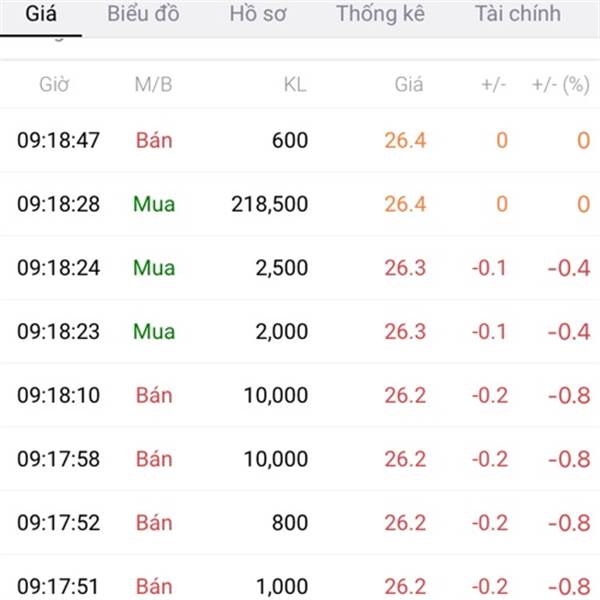
Task: Click the M/B column header
Action: pyautogui.click(x=153, y=85)
